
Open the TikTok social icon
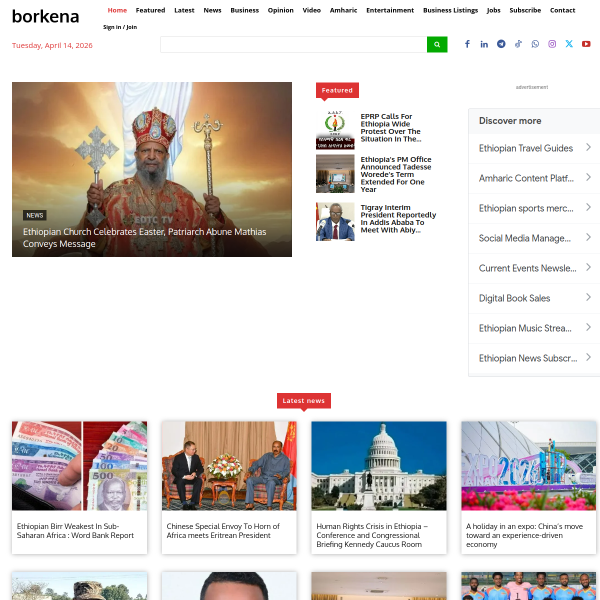518,44
